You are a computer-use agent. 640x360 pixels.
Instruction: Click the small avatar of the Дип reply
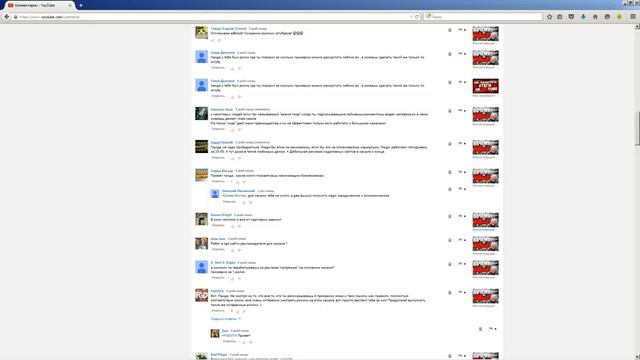tap(215, 333)
